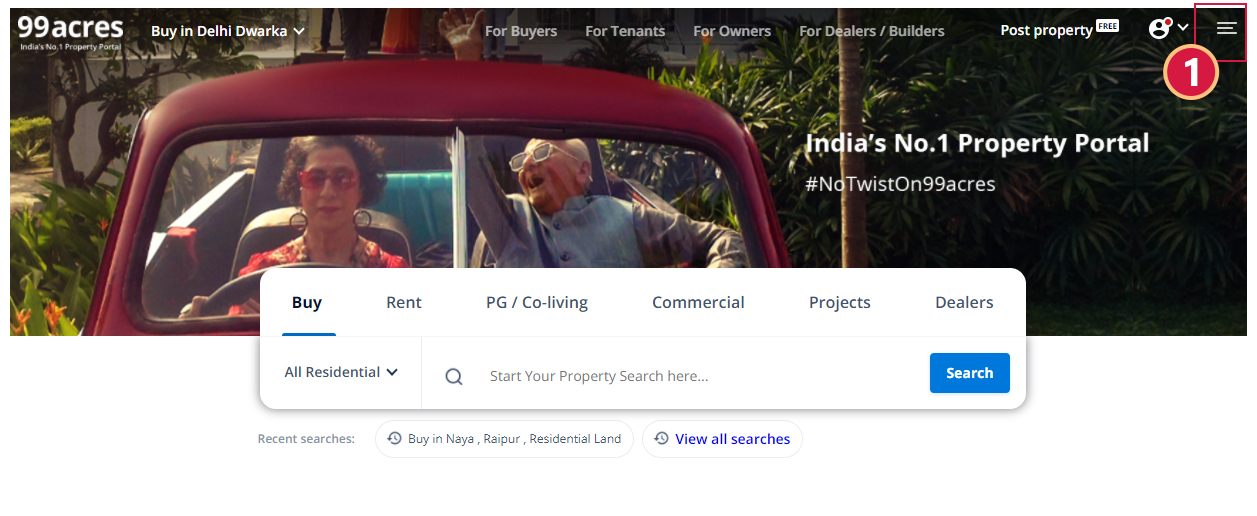Open the Commercial tab
The width and height of the screenshot is (1257, 516).
(698, 303)
